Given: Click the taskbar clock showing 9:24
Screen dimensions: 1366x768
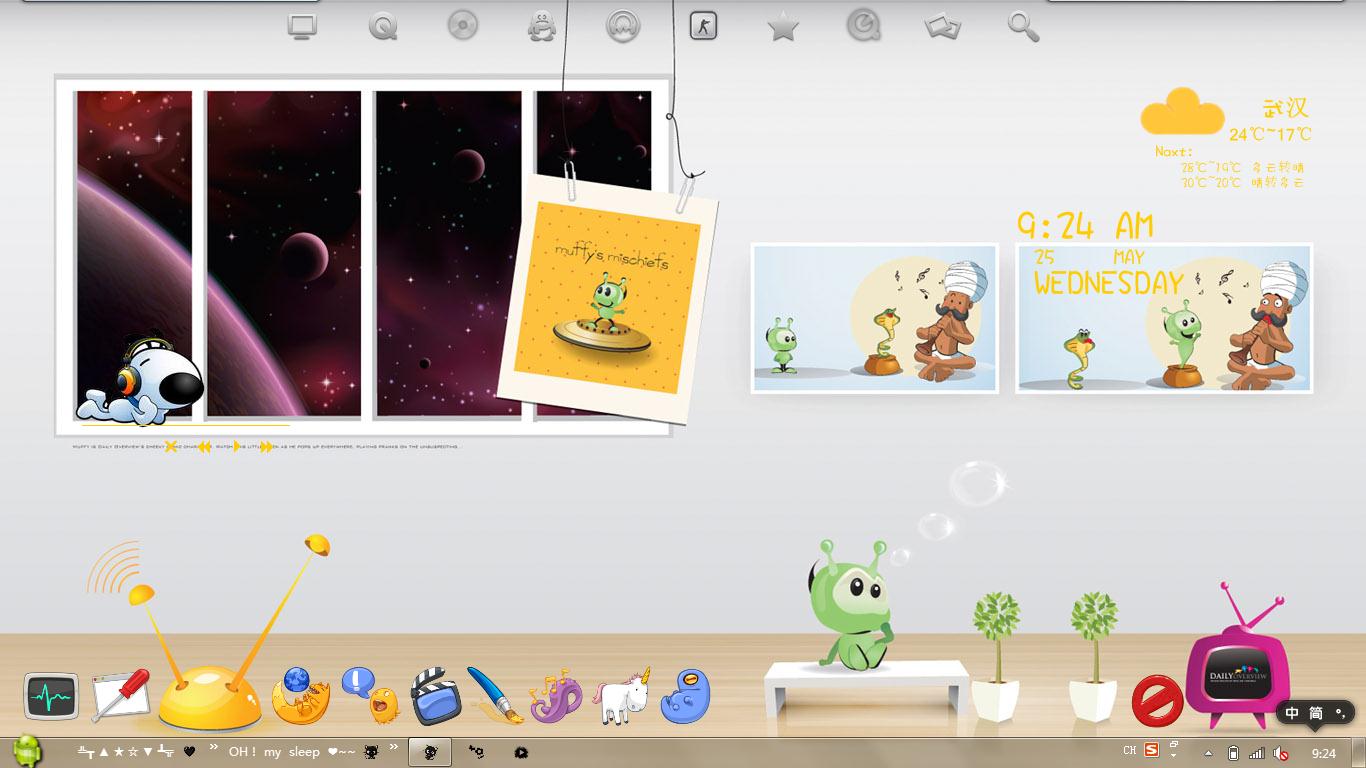Looking at the screenshot, I should [x=1324, y=753].
